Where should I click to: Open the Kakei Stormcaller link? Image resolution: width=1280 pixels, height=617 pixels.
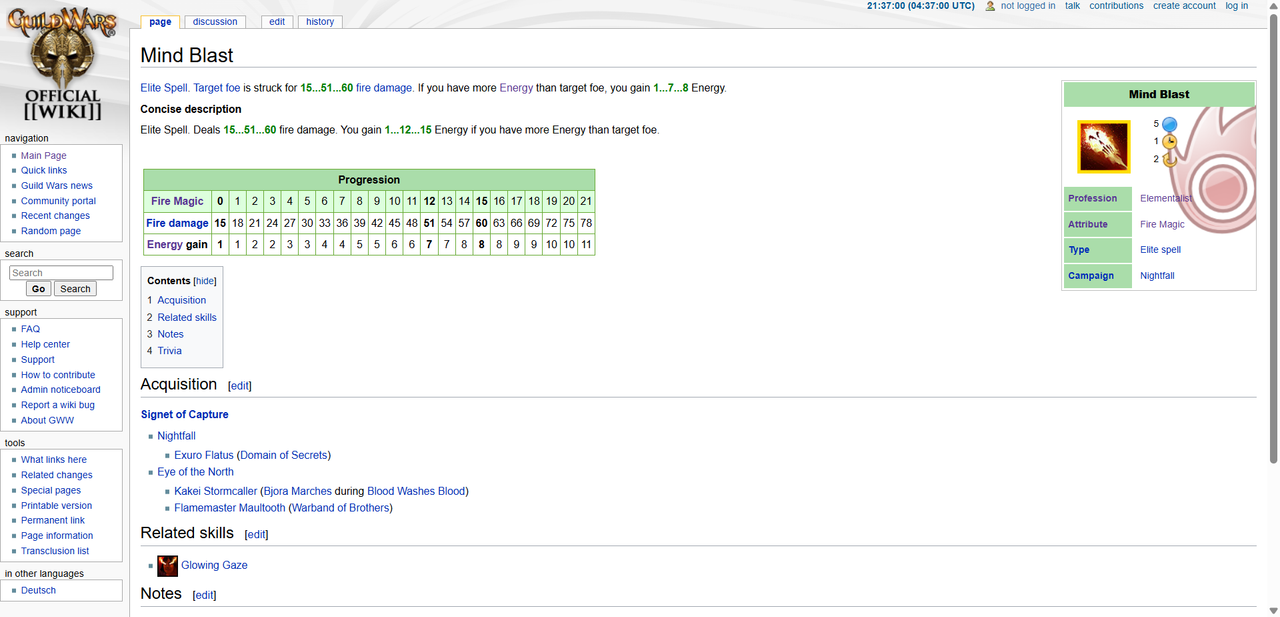pos(215,491)
